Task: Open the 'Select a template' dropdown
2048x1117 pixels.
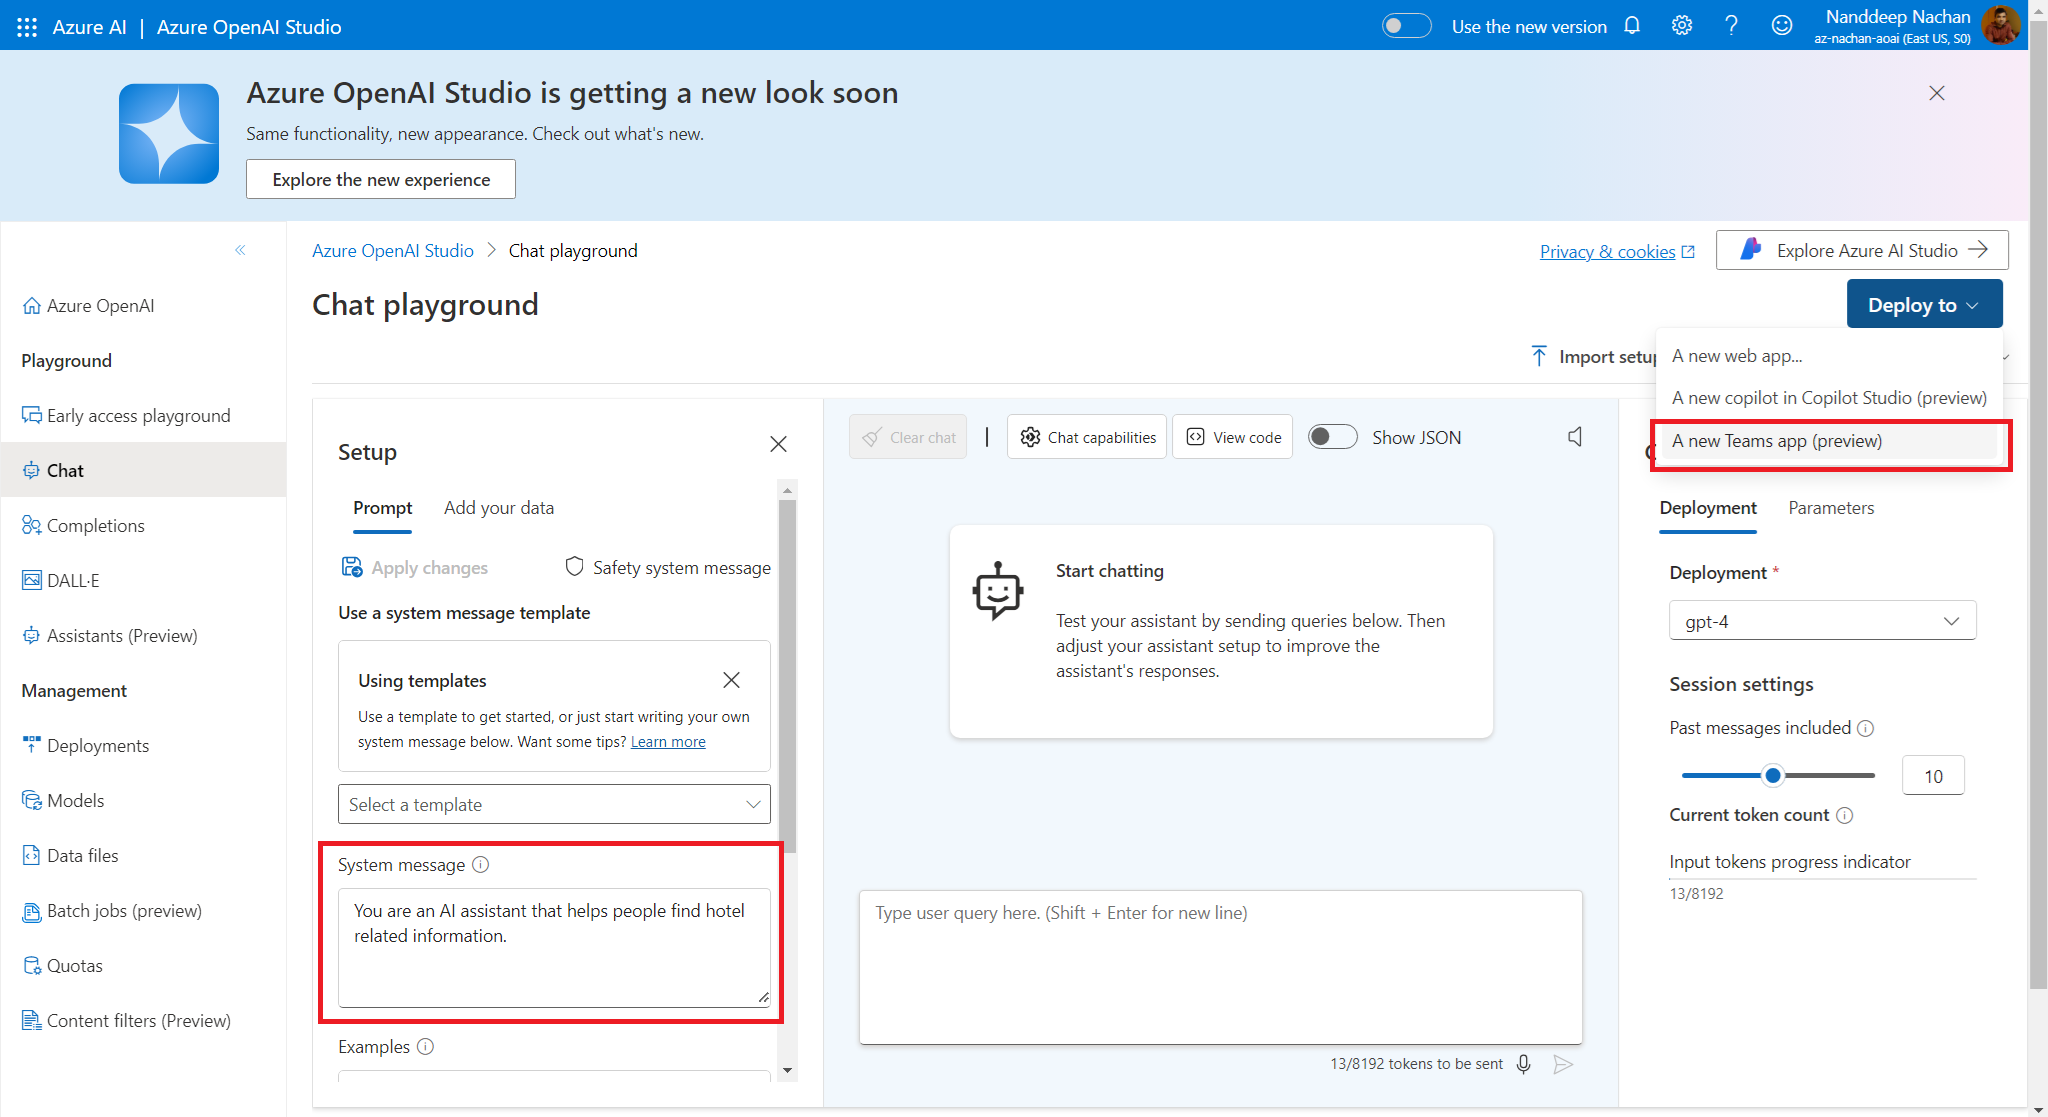Action: click(554, 805)
